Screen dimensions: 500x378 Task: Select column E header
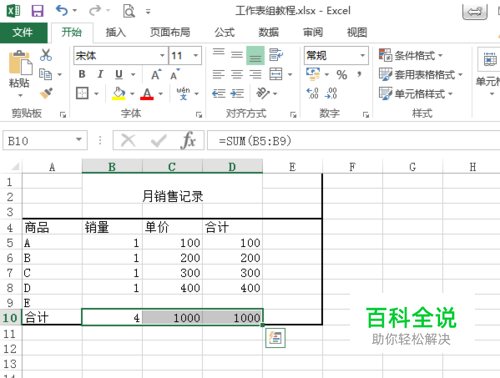pyautogui.click(x=292, y=167)
